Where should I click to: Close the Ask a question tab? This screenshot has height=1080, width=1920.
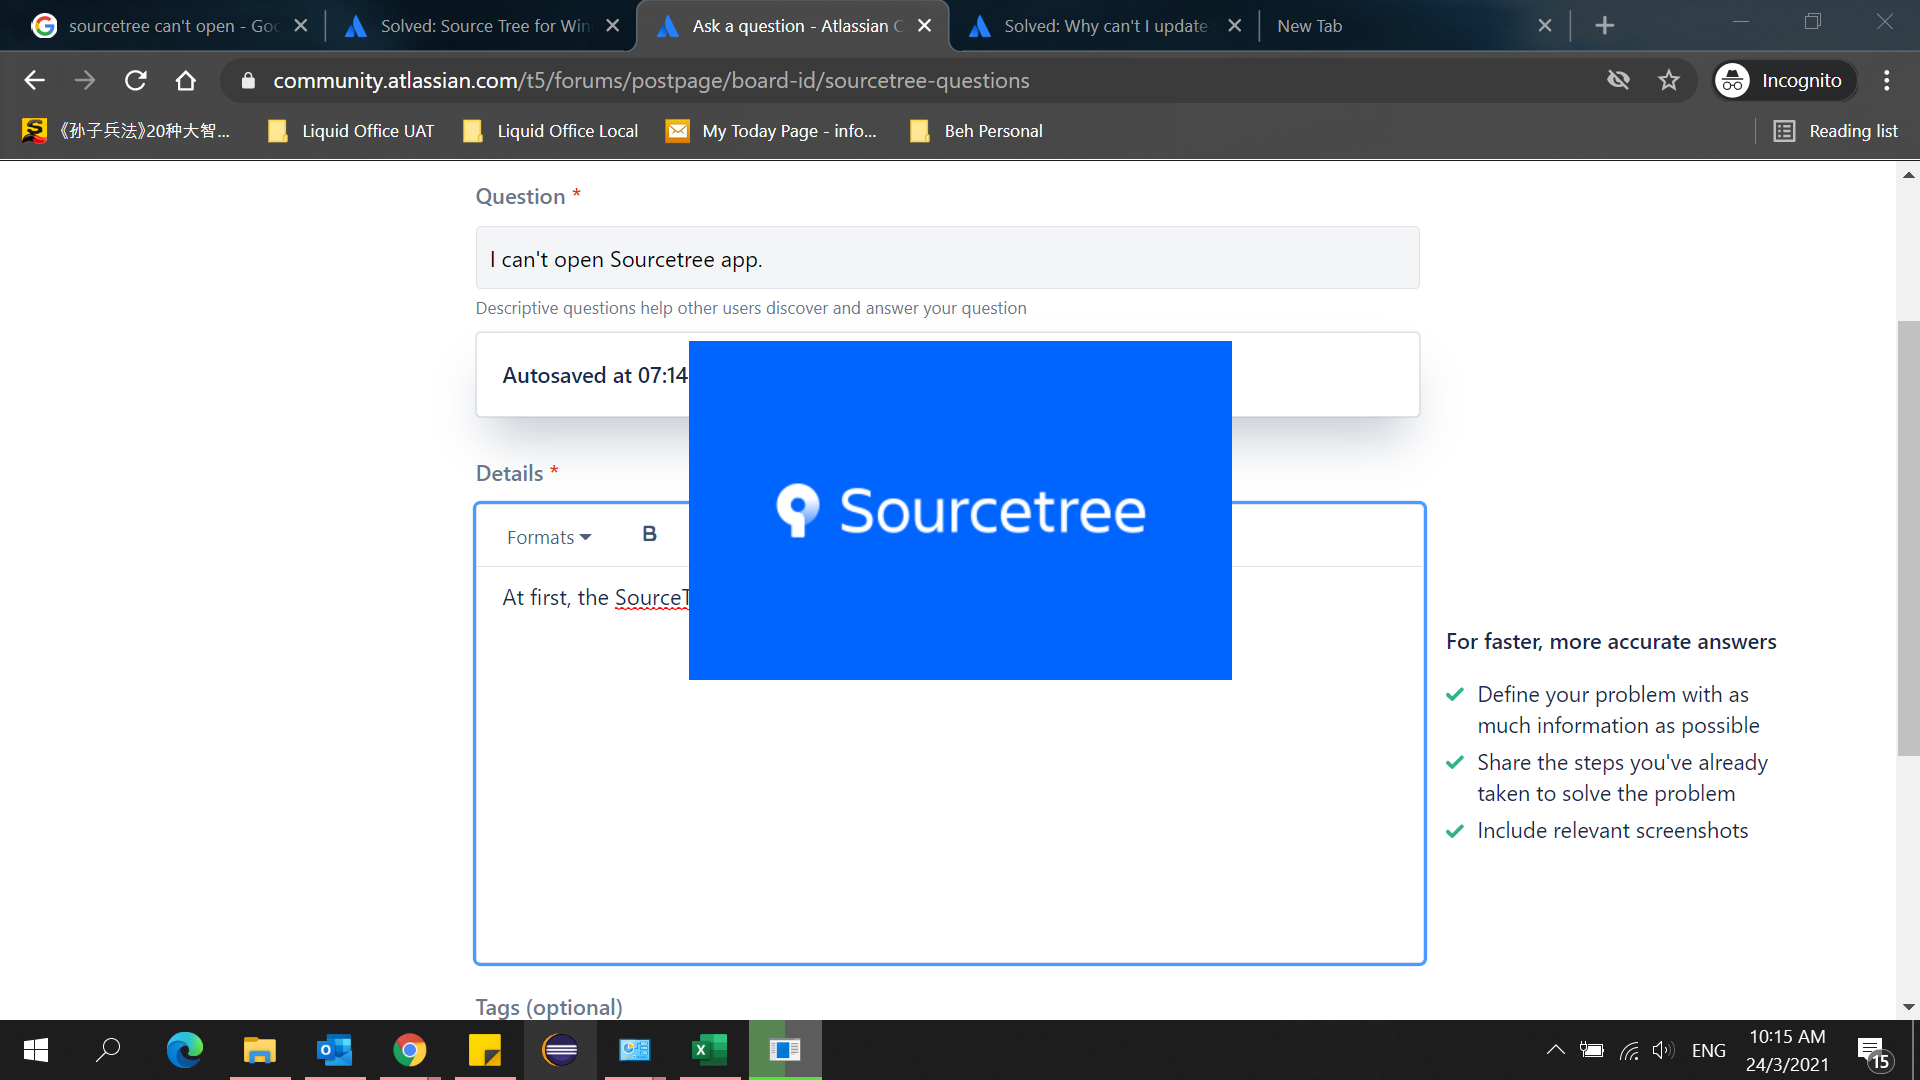(925, 26)
